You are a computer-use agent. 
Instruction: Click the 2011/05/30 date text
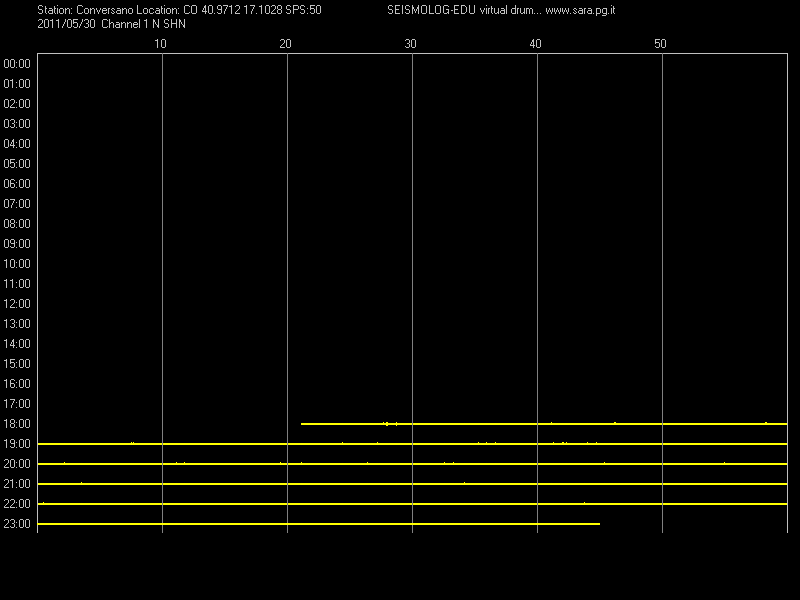click(x=66, y=24)
